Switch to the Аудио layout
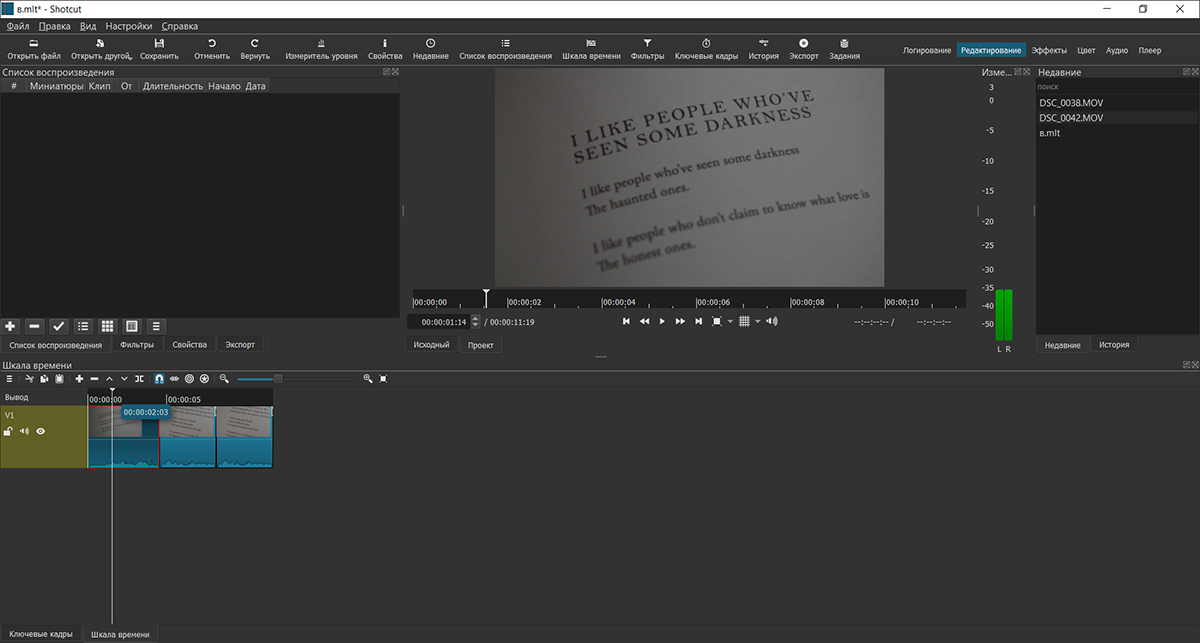 pyautogui.click(x=1117, y=50)
